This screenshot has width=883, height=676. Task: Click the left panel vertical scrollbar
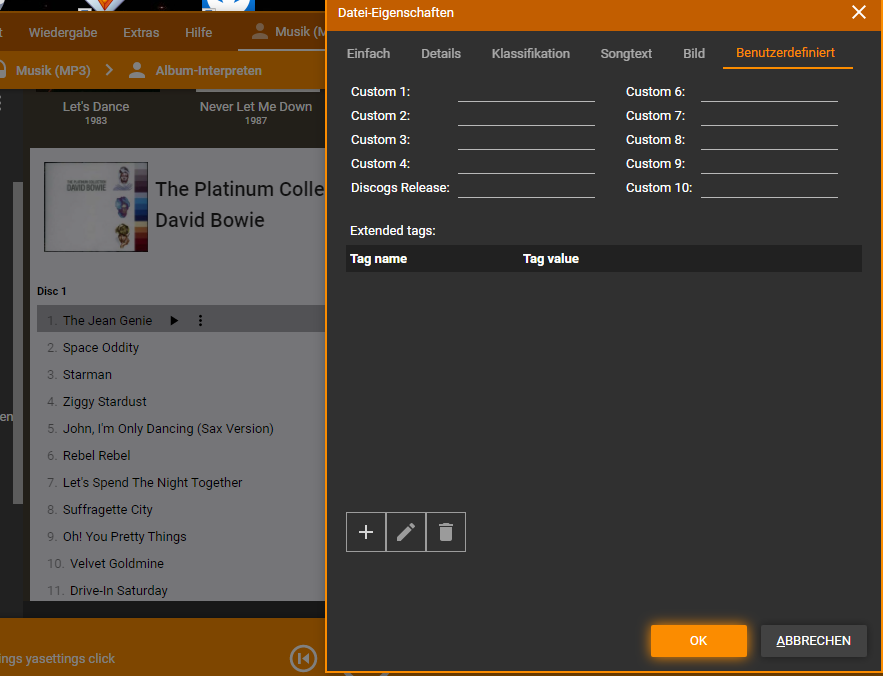click(x=17, y=343)
